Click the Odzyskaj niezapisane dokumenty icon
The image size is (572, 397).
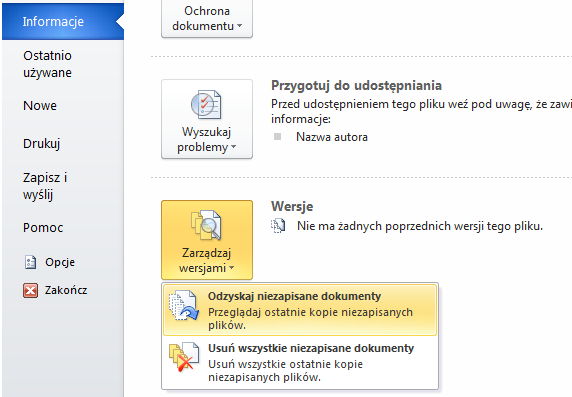point(184,305)
